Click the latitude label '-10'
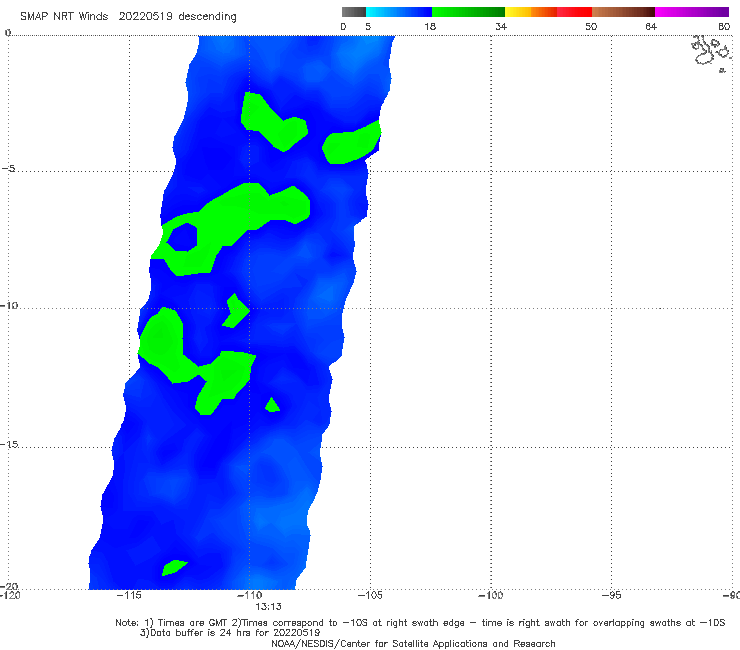 (x=9, y=305)
